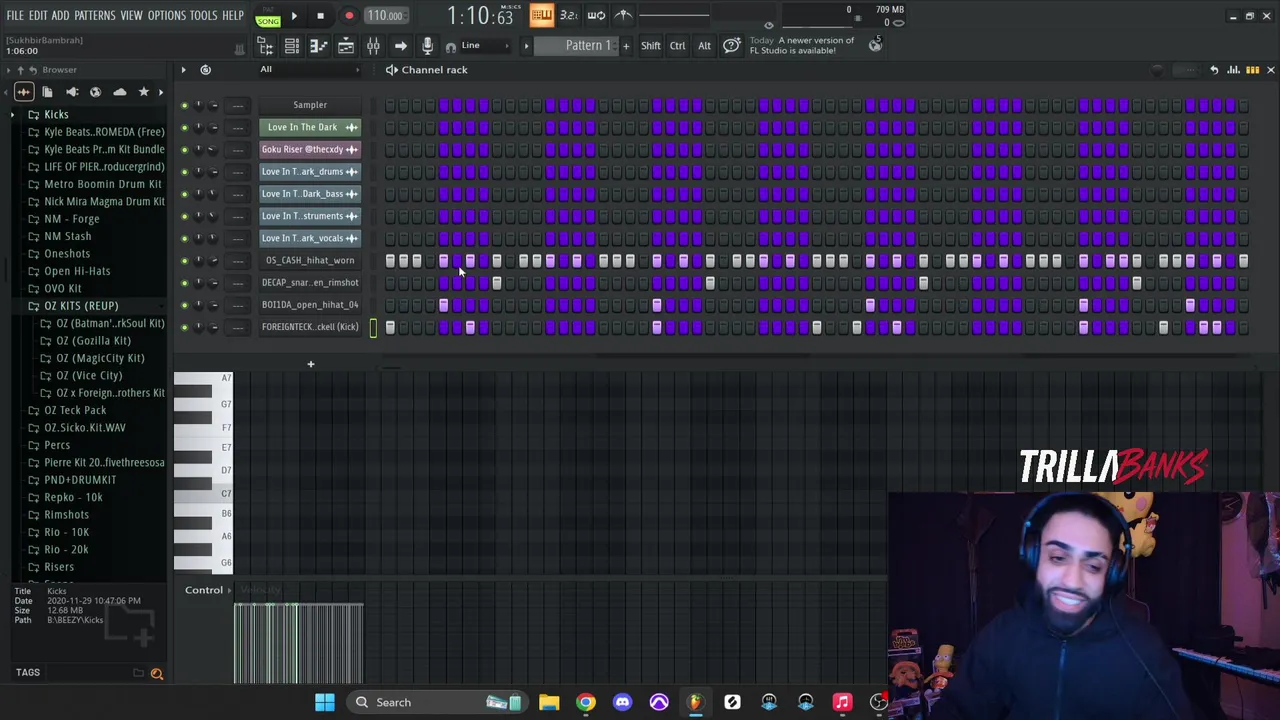Click the song position slider at top
This screenshot has width=1280, height=720.
pos(675,15)
